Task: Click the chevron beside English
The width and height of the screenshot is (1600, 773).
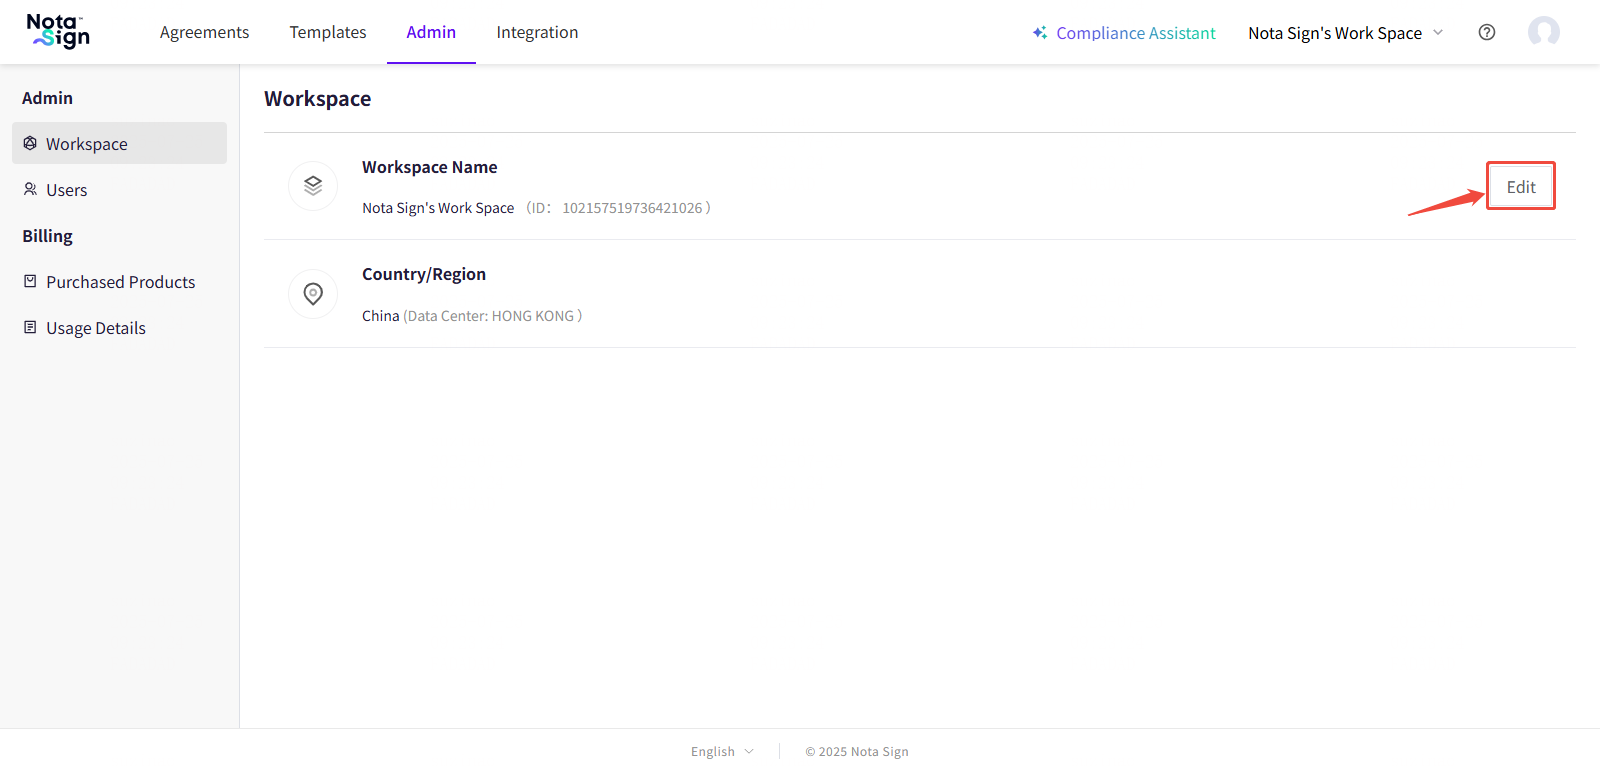Action: pos(749,752)
